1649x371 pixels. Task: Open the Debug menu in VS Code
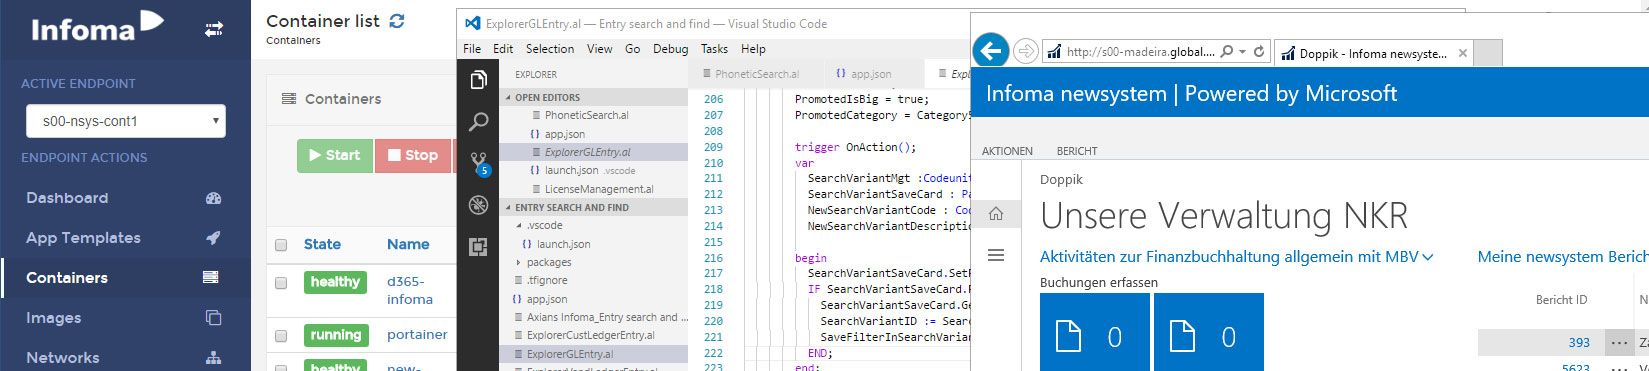(x=671, y=48)
